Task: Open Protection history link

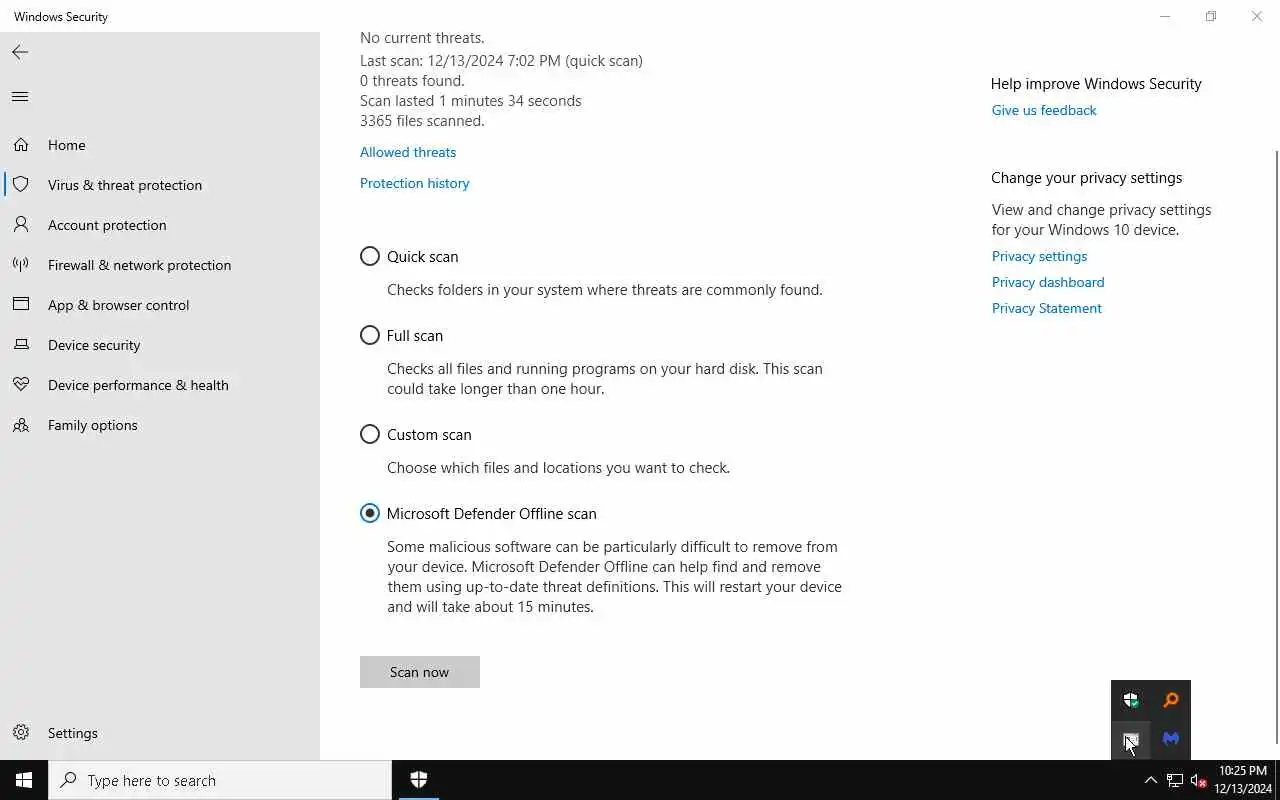Action: [414, 183]
